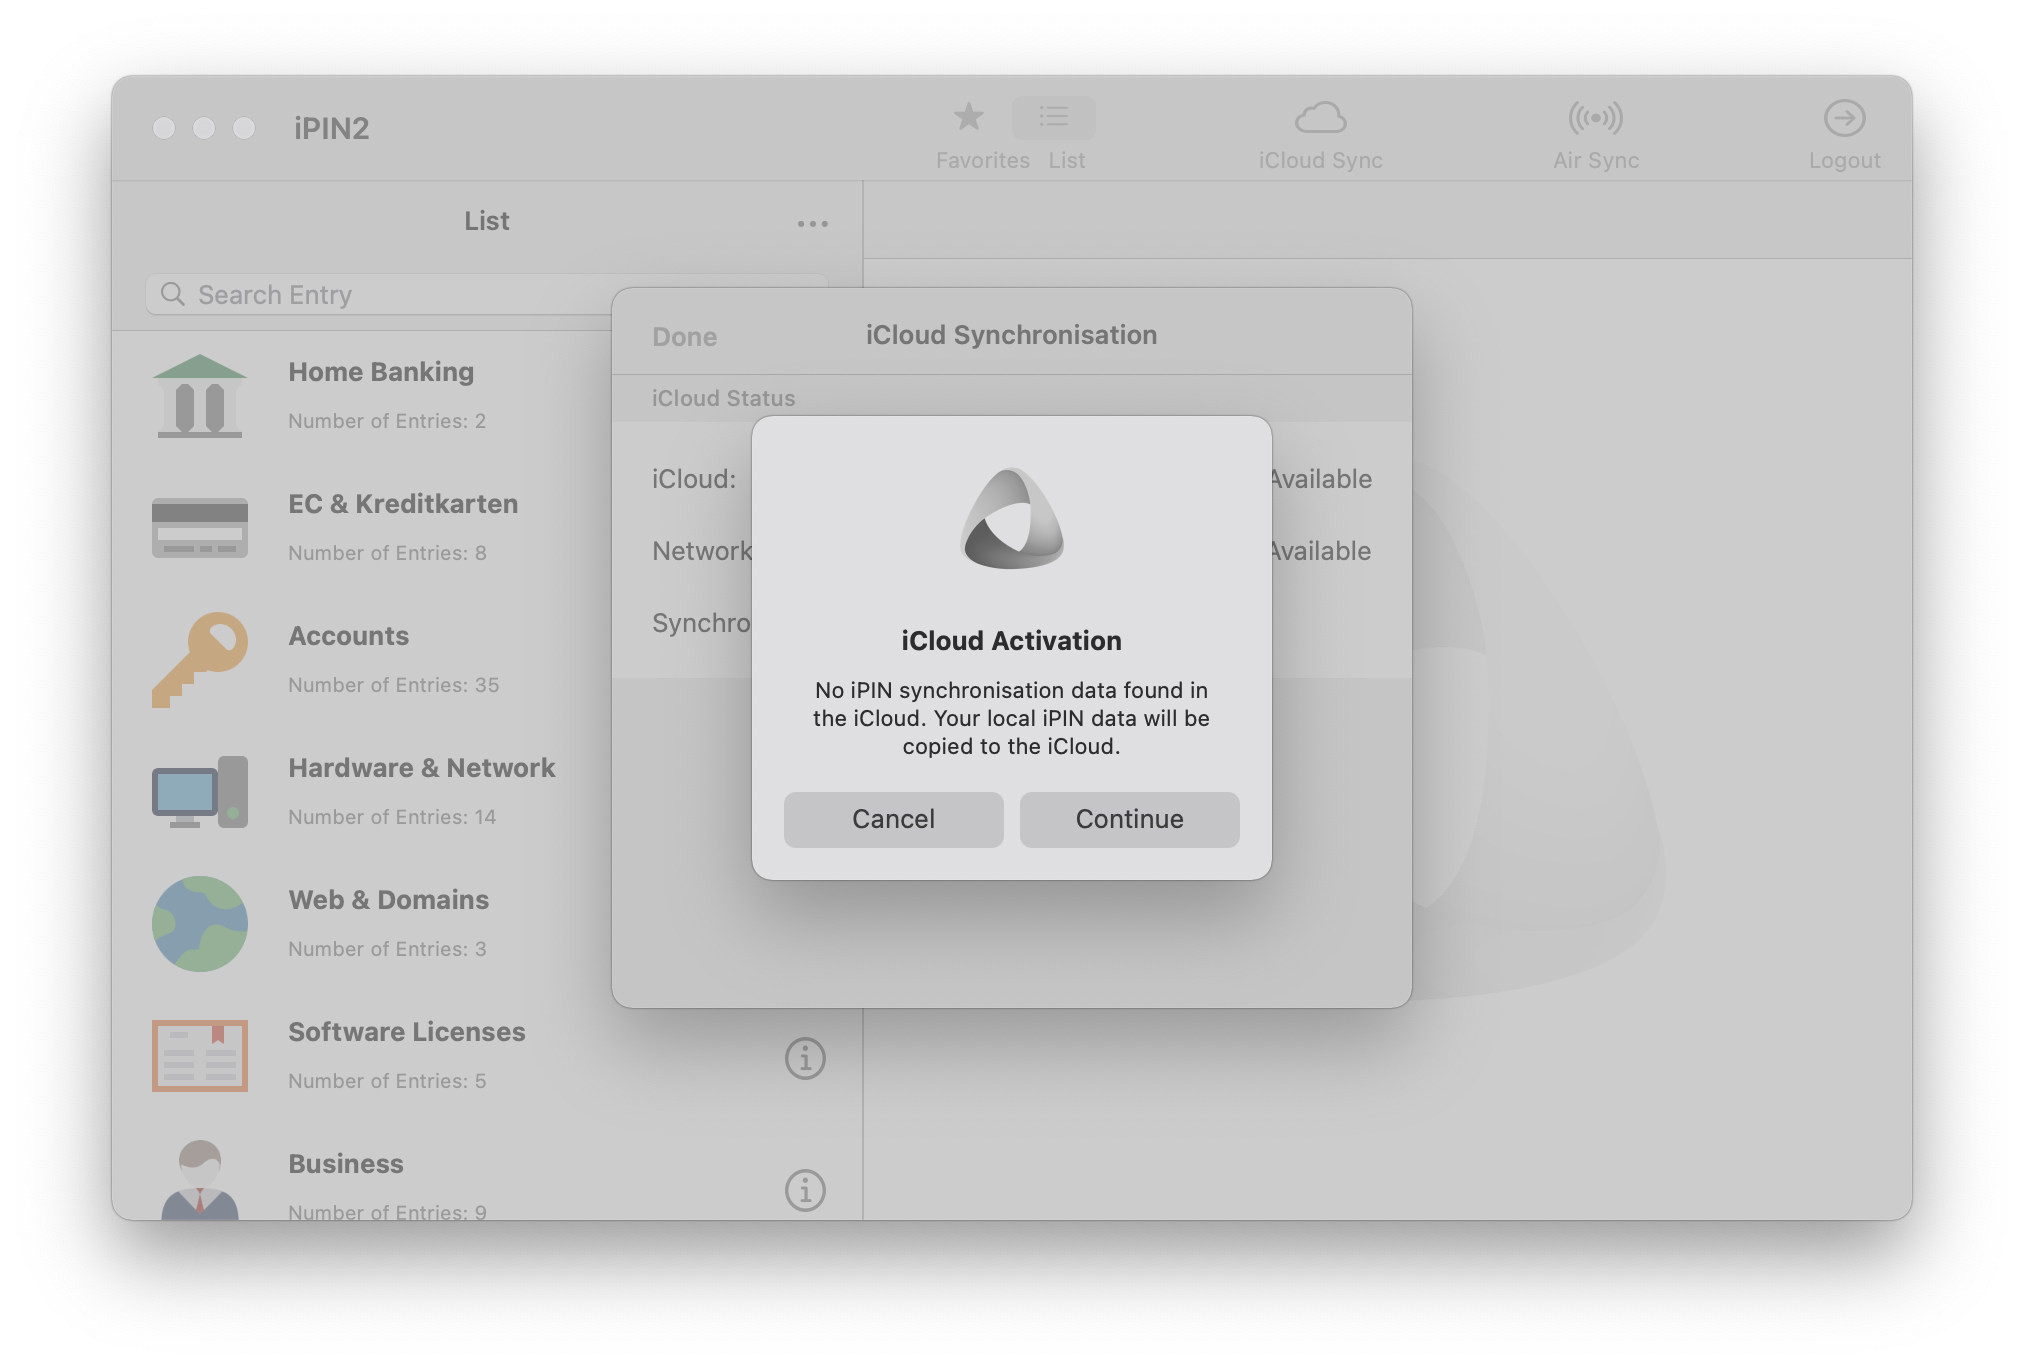Open the Software Licenses info button
This screenshot has width=2024, height=1368.
click(805, 1058)
